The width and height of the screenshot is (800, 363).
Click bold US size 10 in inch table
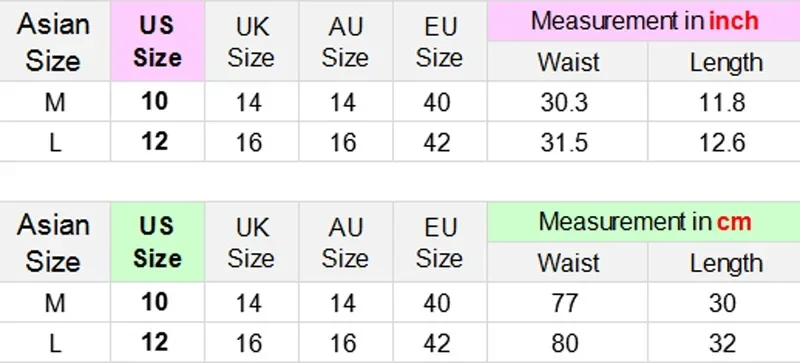click(155, 102)
